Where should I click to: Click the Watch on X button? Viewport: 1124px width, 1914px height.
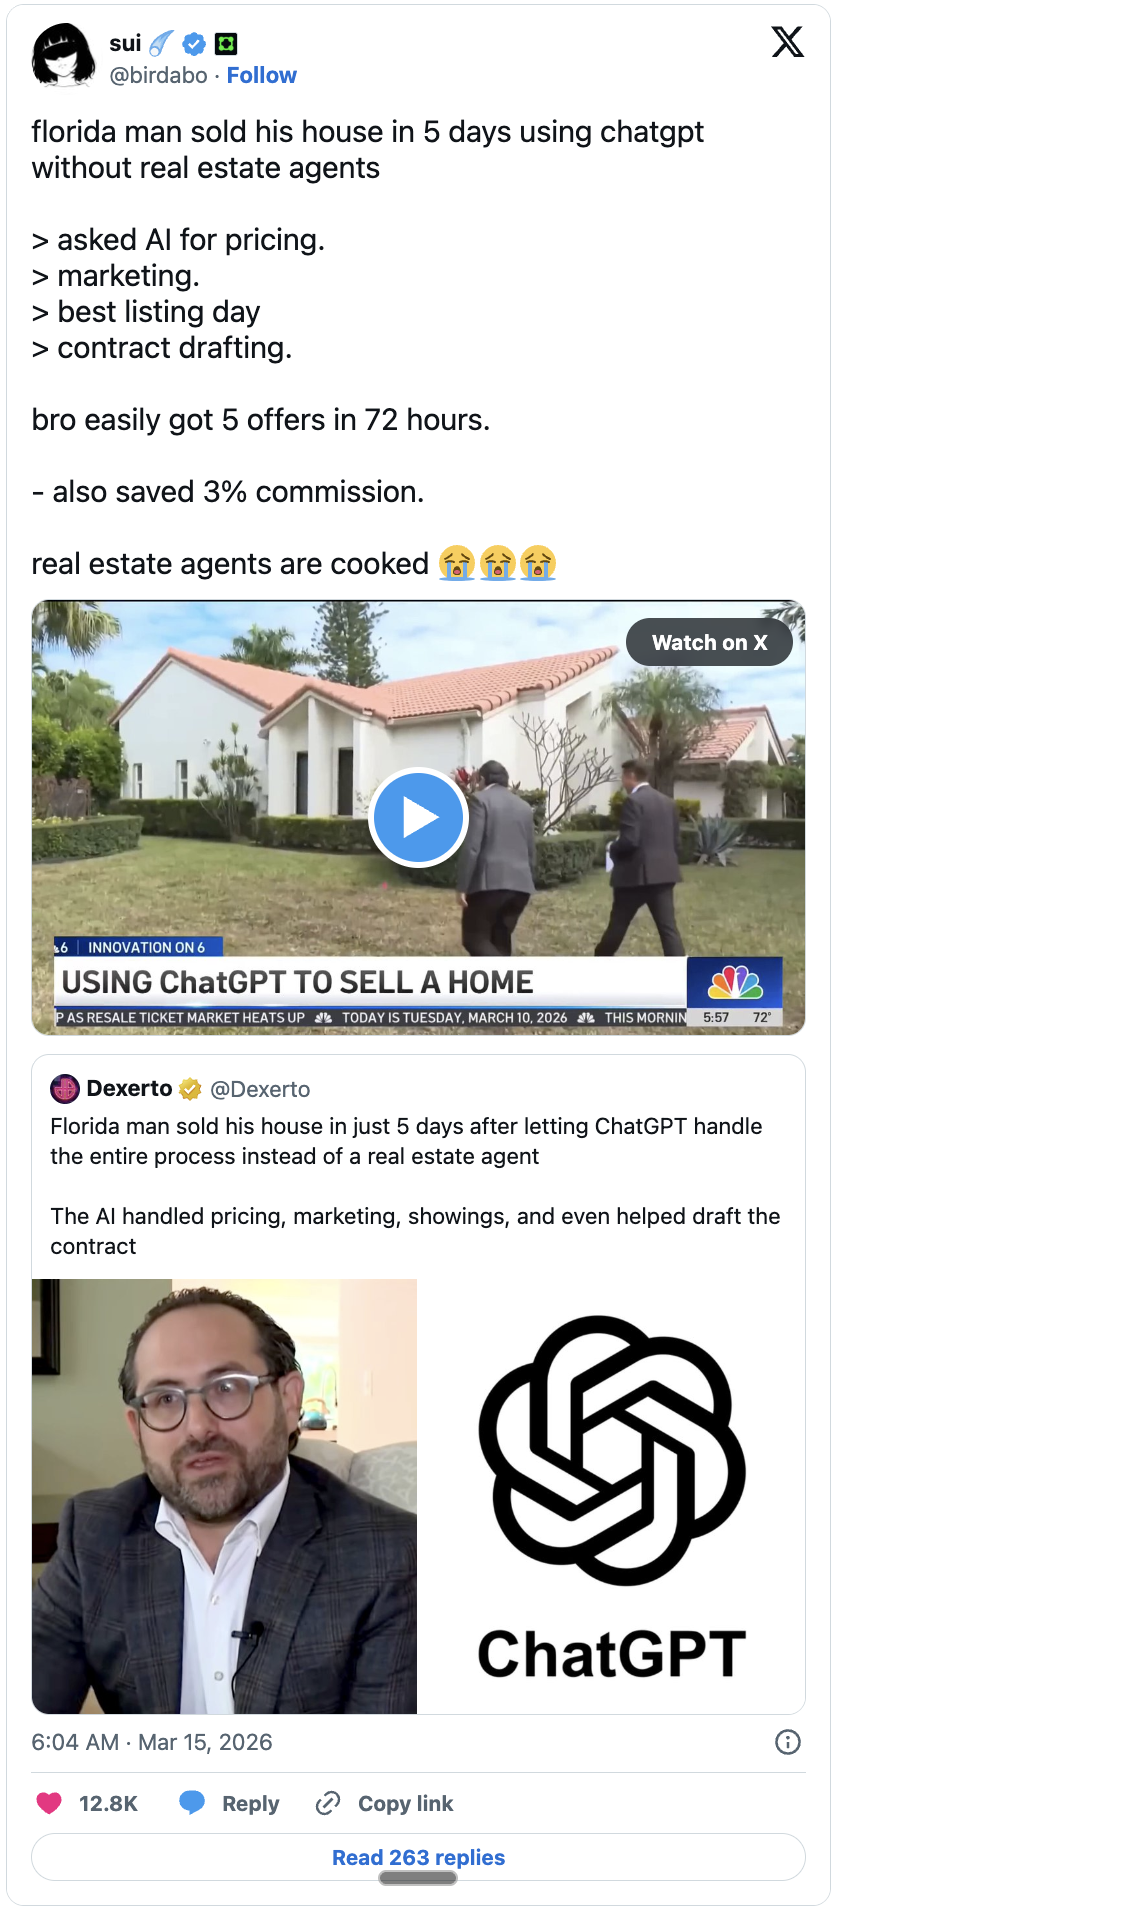point(709,643)
